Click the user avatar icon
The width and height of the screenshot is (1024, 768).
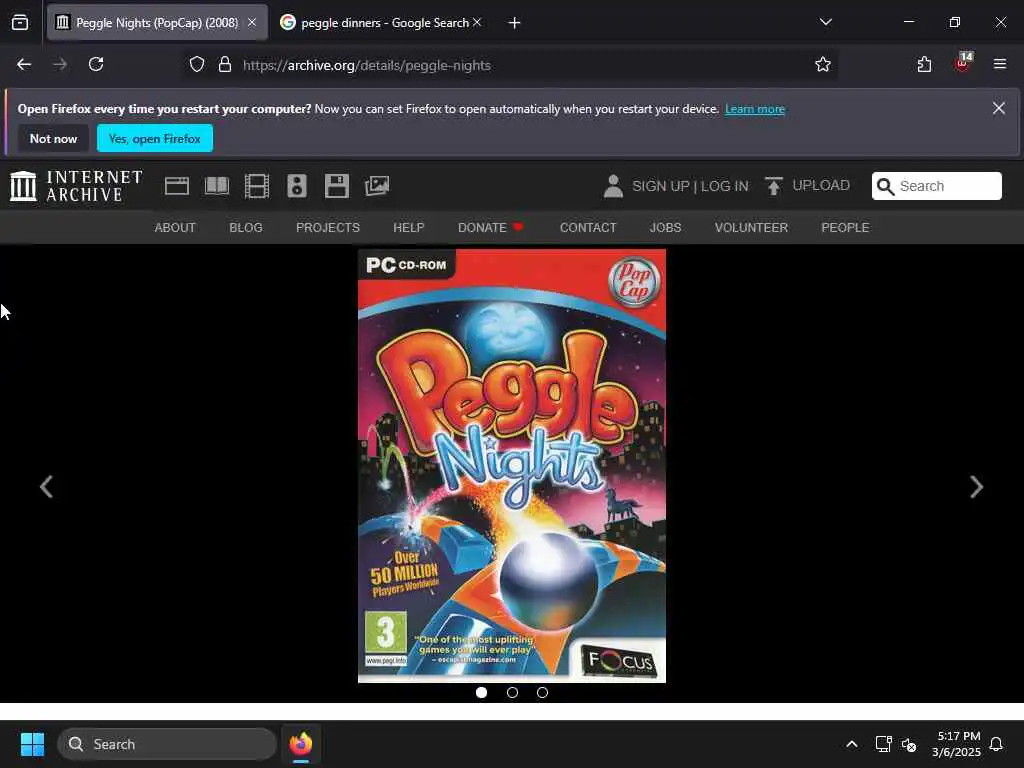click(x=613, y=186)
